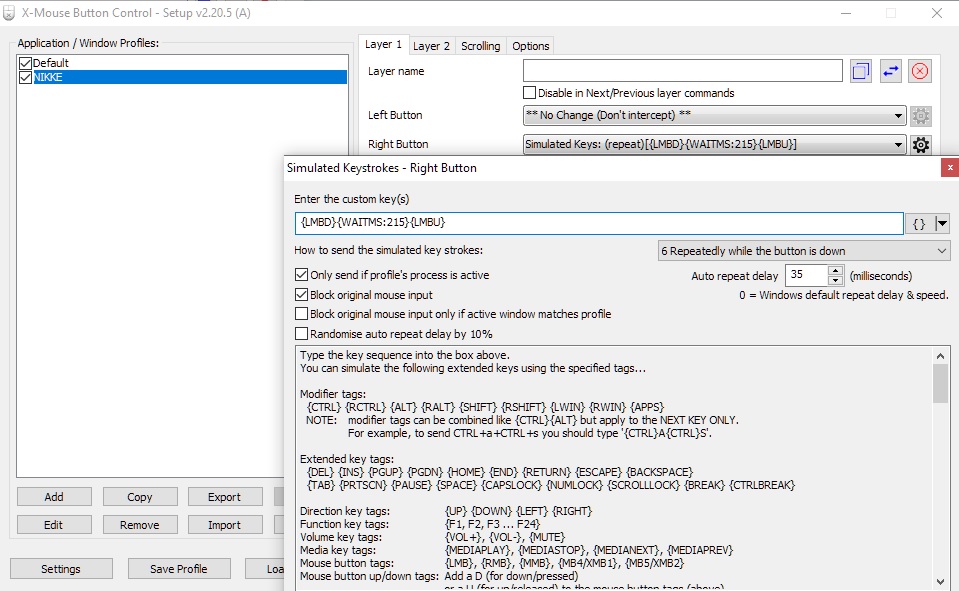Click the help text scrollbar up arrow
This screenshot has height=591, width=959.
pos(940,355)
